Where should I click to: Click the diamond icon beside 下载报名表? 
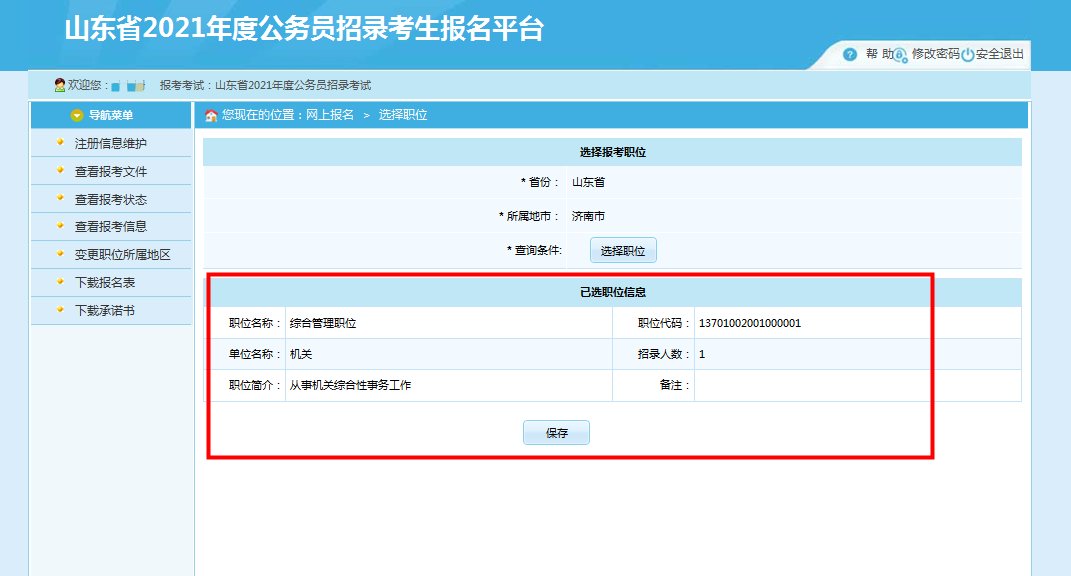(60, 283)
